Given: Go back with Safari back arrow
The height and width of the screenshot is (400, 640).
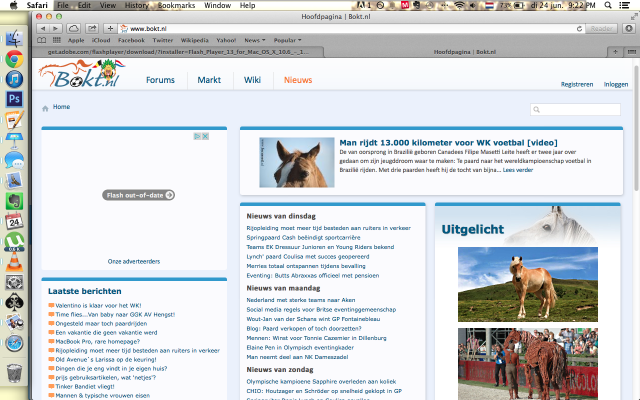Looking at the screenshot, I should 42,29.
